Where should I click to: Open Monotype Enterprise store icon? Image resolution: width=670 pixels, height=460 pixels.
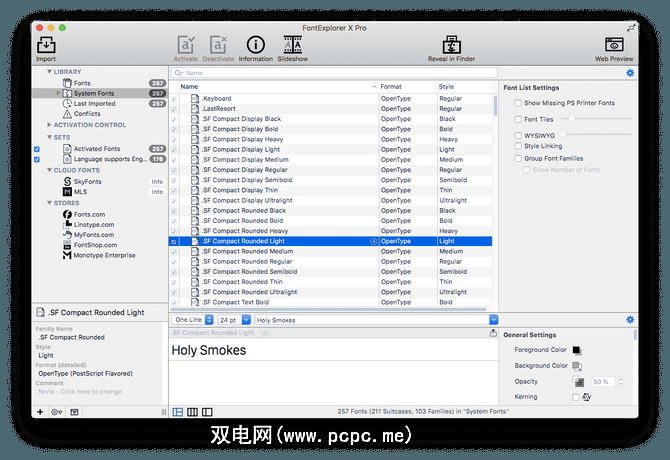[x=67, y=255]
